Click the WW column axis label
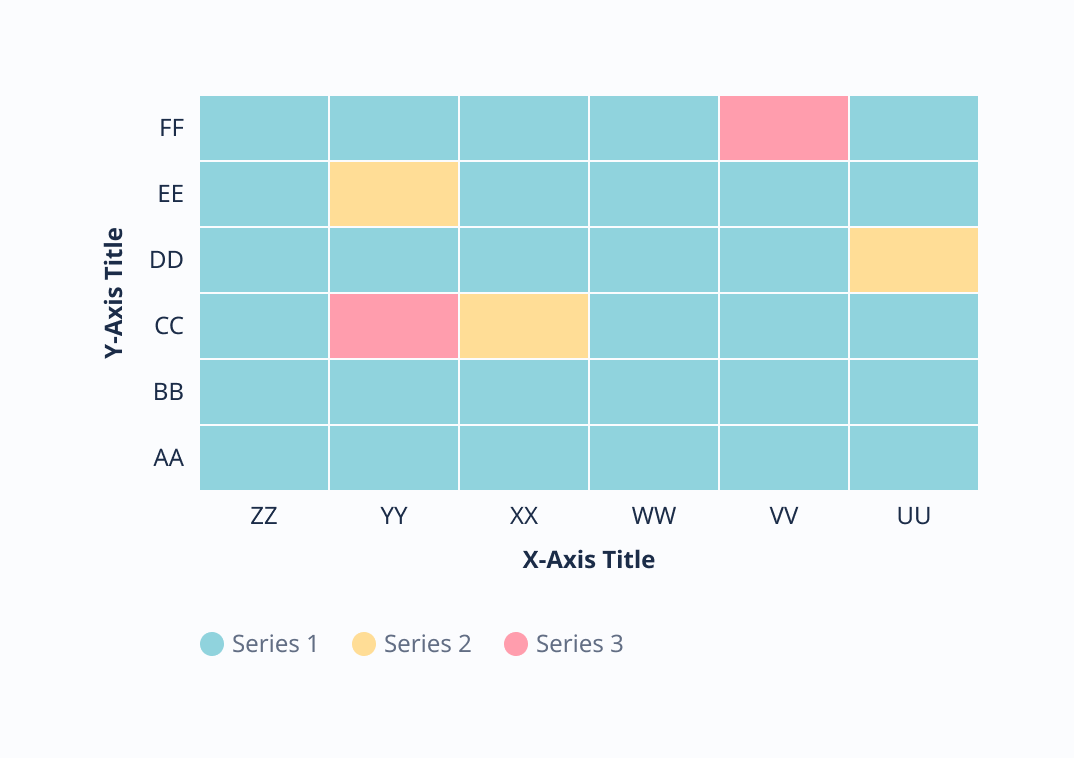Image resolution: width=1074 pixels, height=758 pixels. point(654,517)
